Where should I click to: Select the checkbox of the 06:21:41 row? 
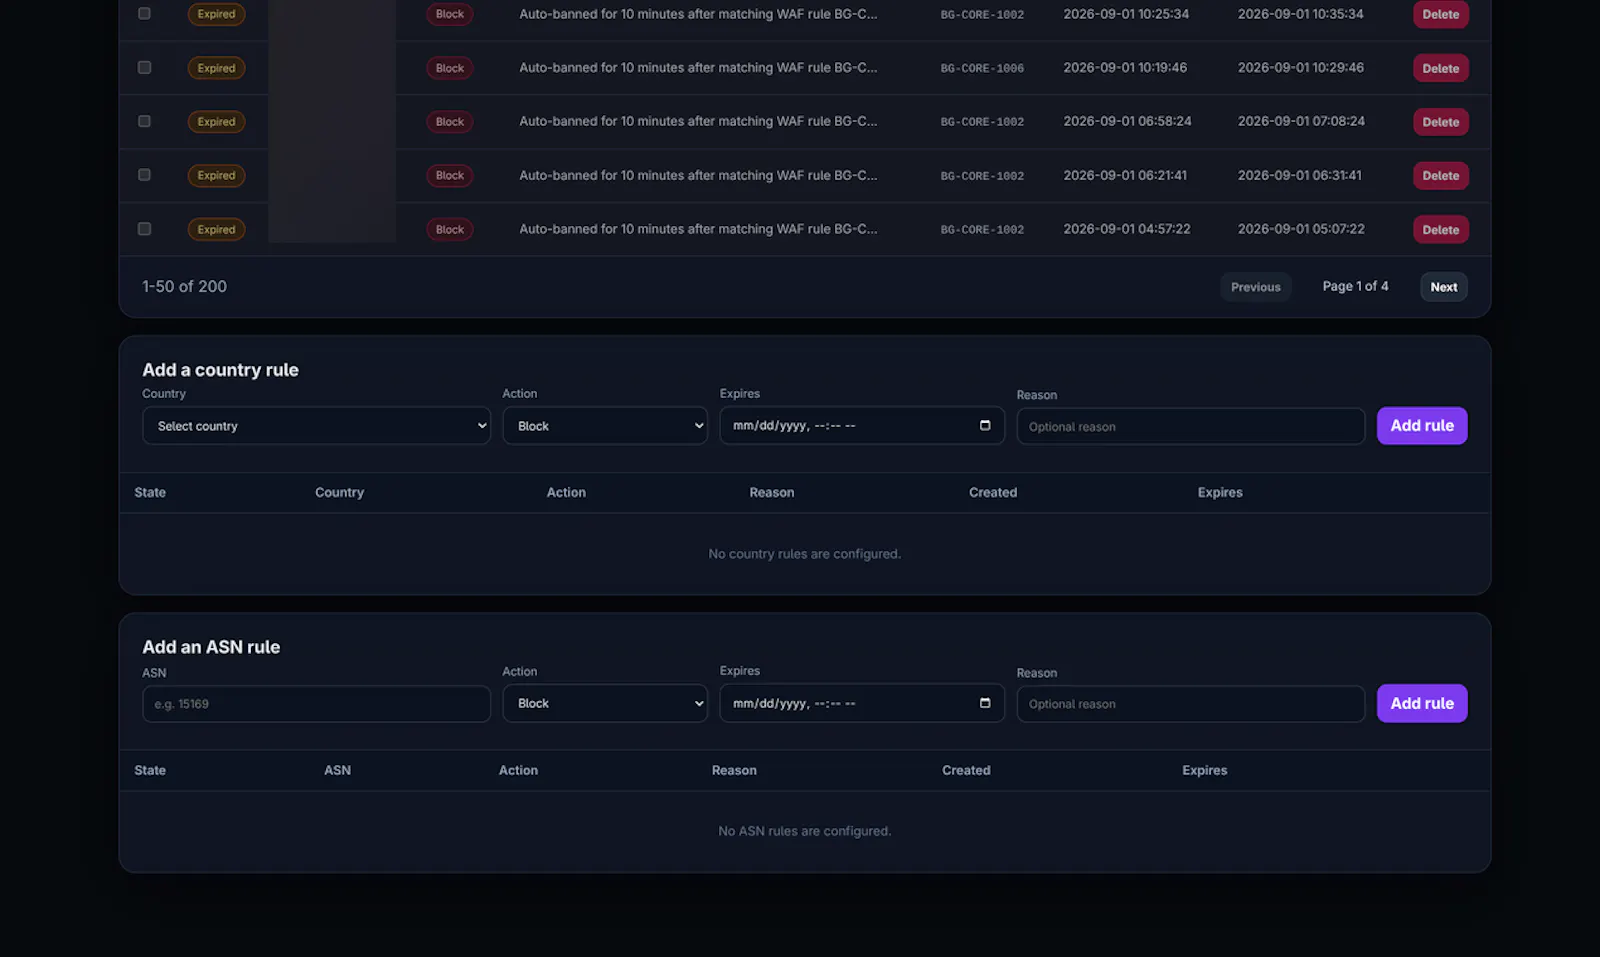point(144,175)
